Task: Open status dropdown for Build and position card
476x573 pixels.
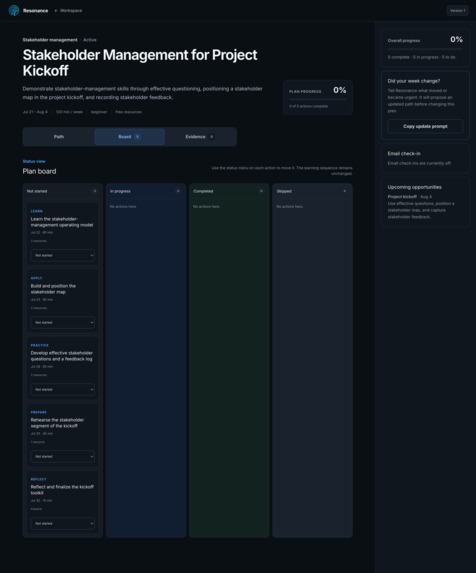Action: 62,323
